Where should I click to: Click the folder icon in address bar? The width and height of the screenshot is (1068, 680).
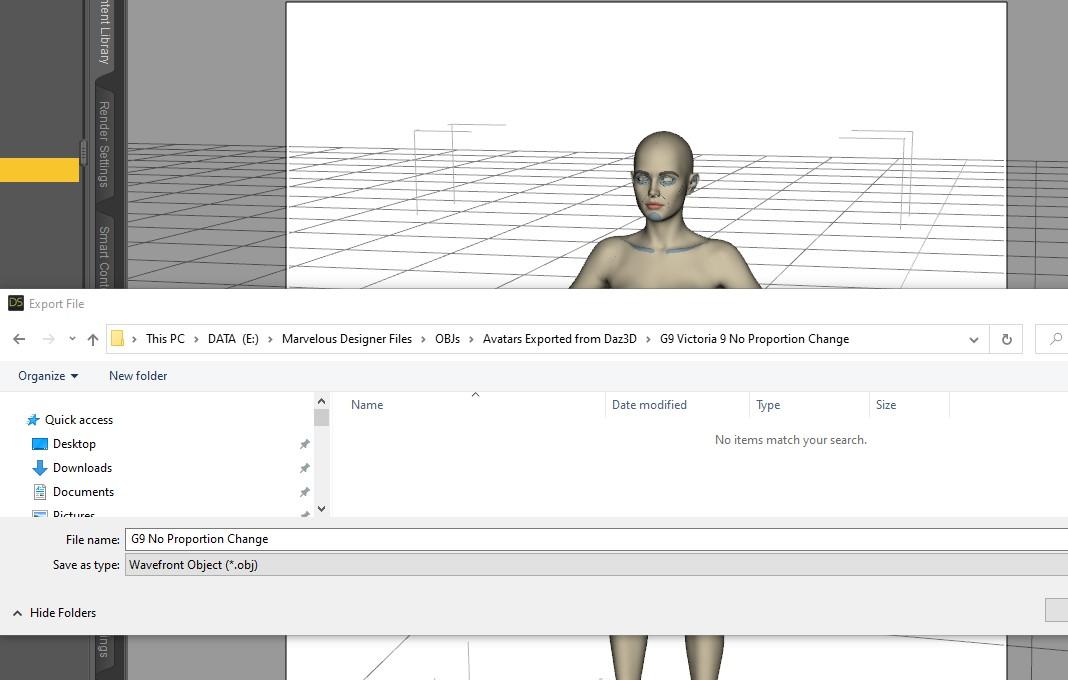pos(117,339)
